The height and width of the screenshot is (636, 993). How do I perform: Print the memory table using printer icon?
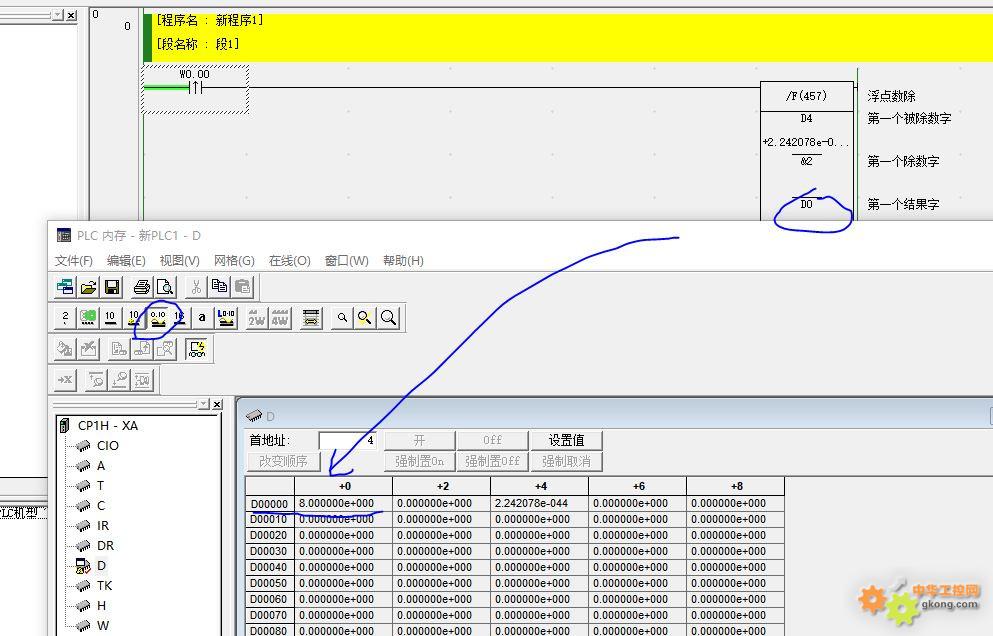click(x=142, y=288)
